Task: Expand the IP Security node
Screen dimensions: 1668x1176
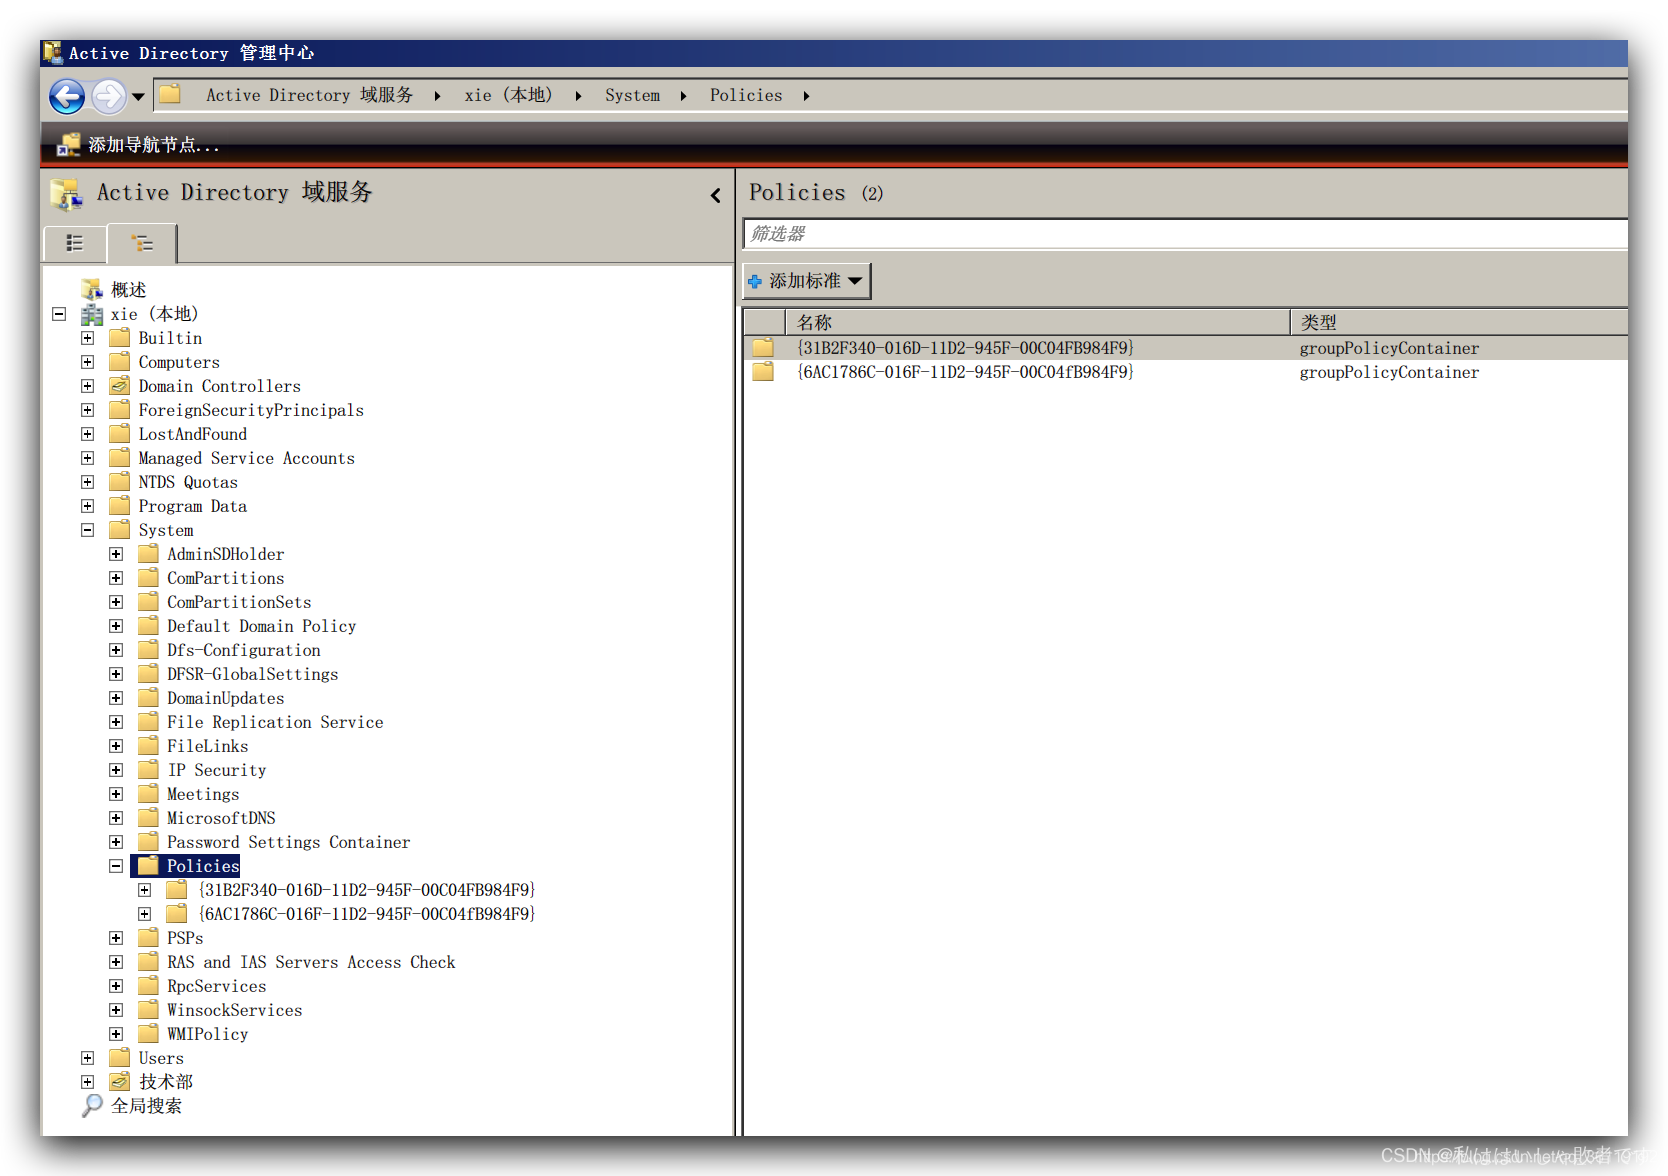Action: tap(116, 770)
